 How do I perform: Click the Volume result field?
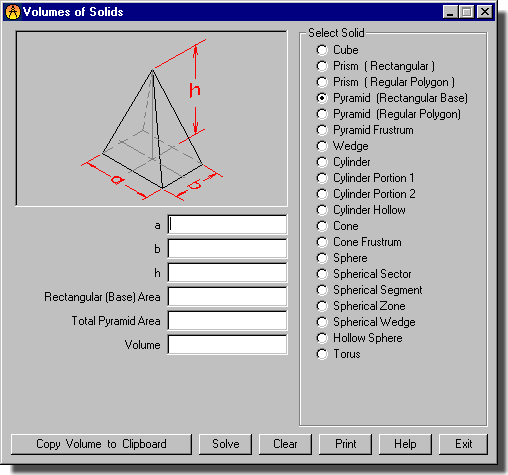coord(227,345)
